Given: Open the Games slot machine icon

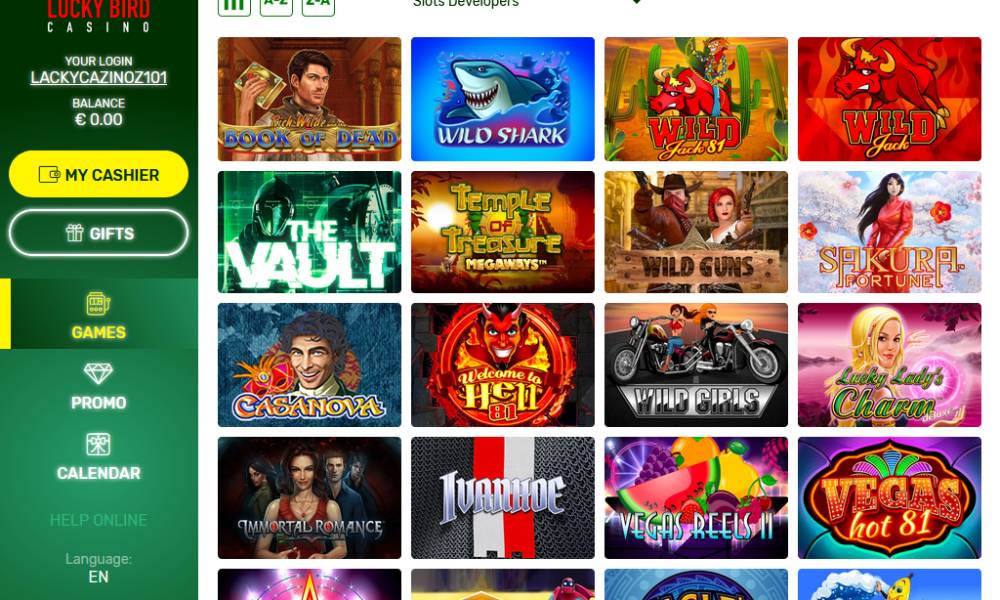Looking at the screenshot, I should [98, 304].
